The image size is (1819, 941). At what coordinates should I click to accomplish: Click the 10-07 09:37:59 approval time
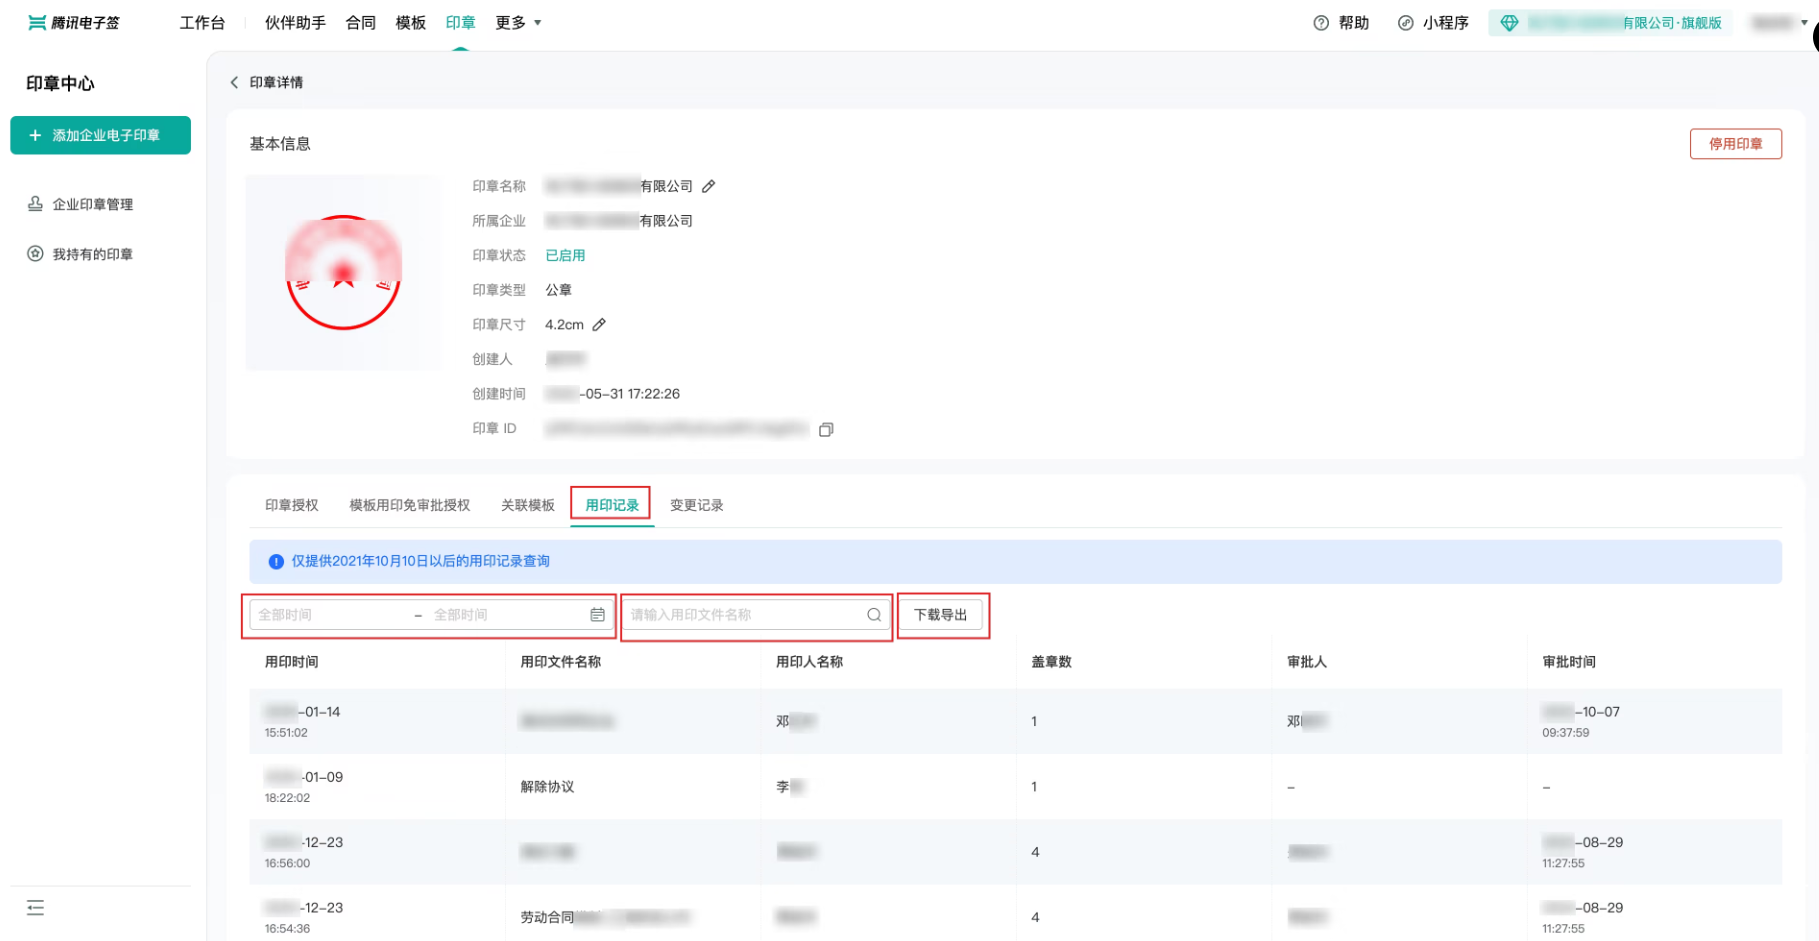tap(1581, 721)
